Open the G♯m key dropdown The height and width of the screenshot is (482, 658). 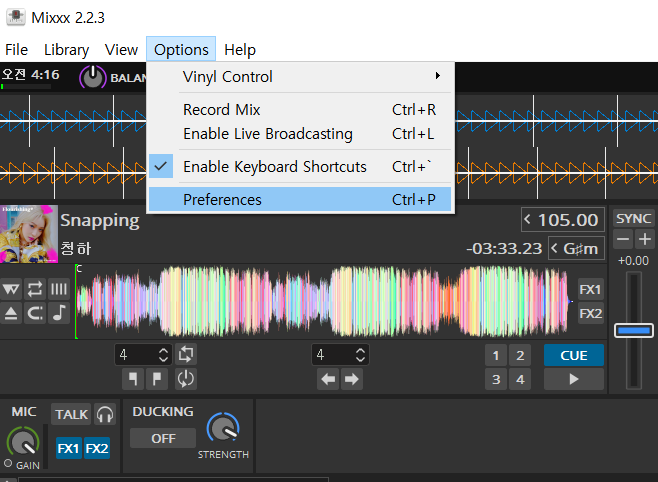coord(576,248)
